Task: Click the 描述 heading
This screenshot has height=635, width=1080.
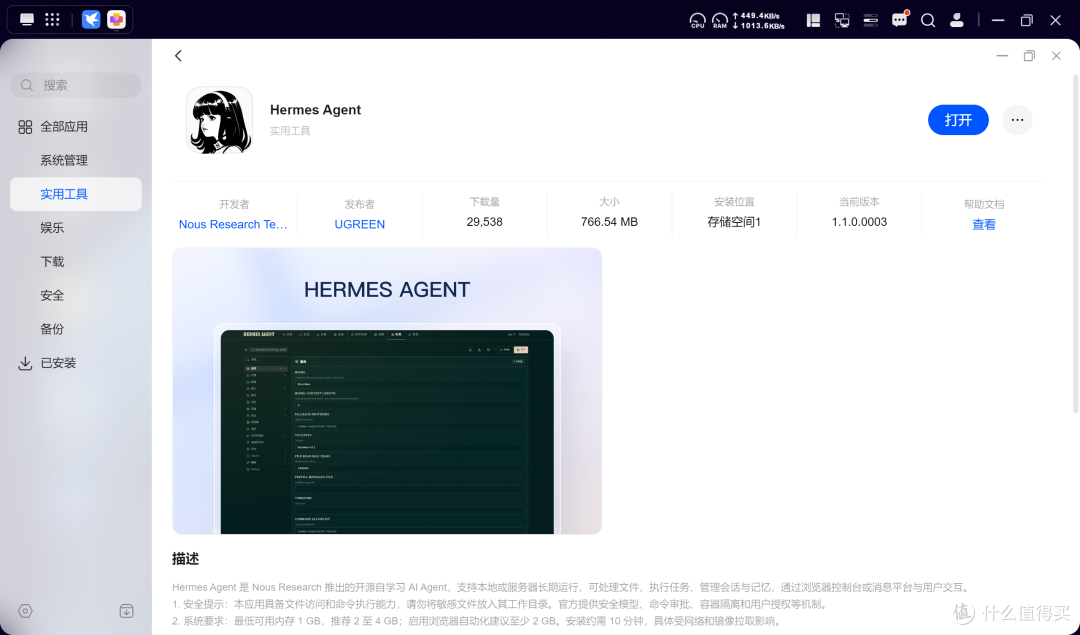Action: (x=185, y=559)
